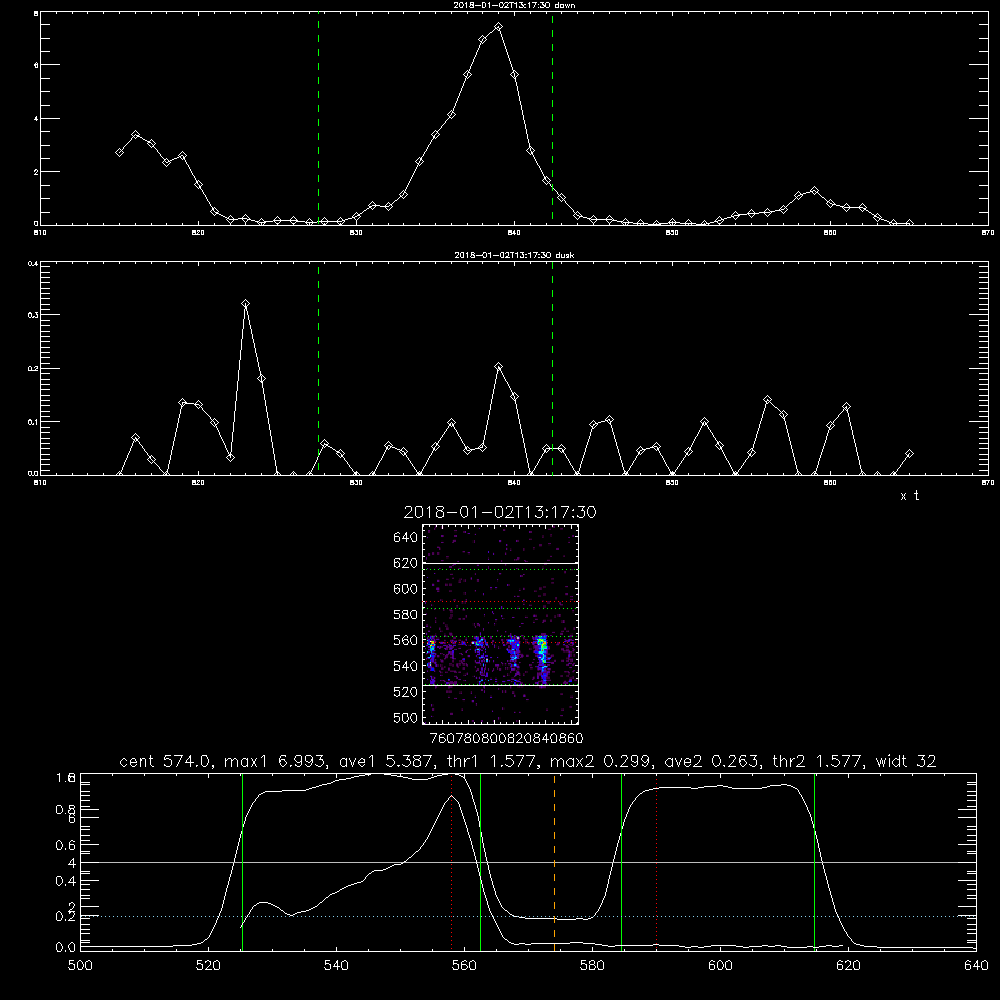Viewport: 1000px width, 1000px height.
Task: Click the '600' y-axis label beside the heatmap
Action: click(x=405, y=589)
